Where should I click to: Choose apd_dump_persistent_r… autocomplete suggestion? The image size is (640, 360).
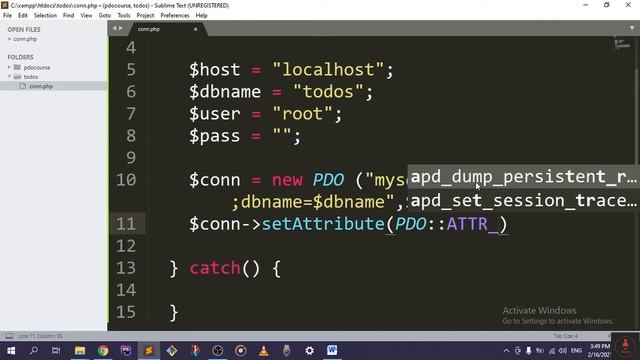523,177
